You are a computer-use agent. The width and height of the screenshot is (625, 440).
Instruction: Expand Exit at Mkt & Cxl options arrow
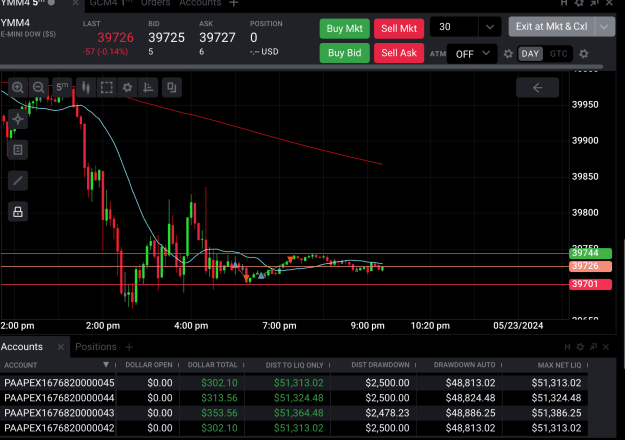pos(604,27)
